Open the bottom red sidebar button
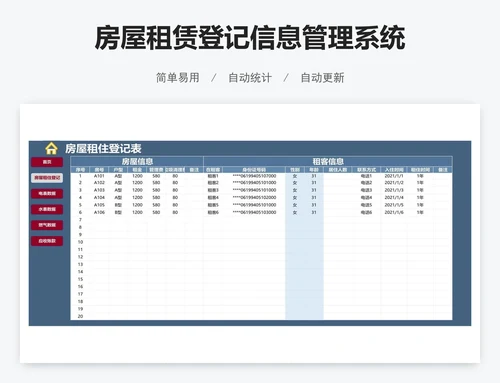 (47, 241)
